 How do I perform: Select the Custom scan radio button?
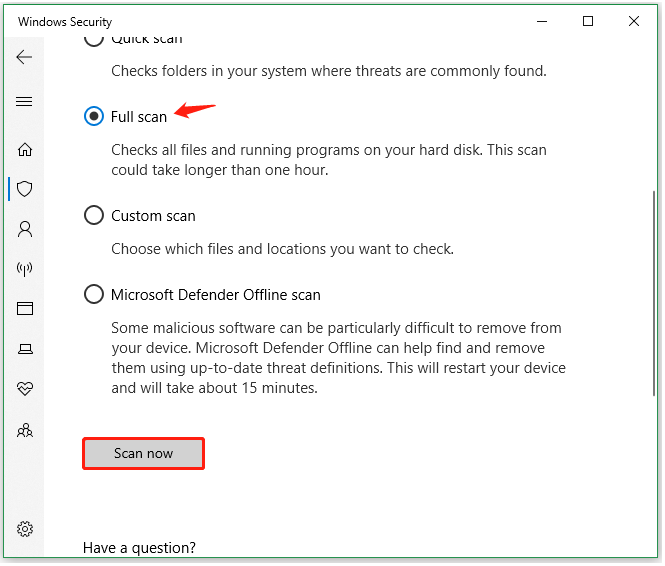point(94,216)
